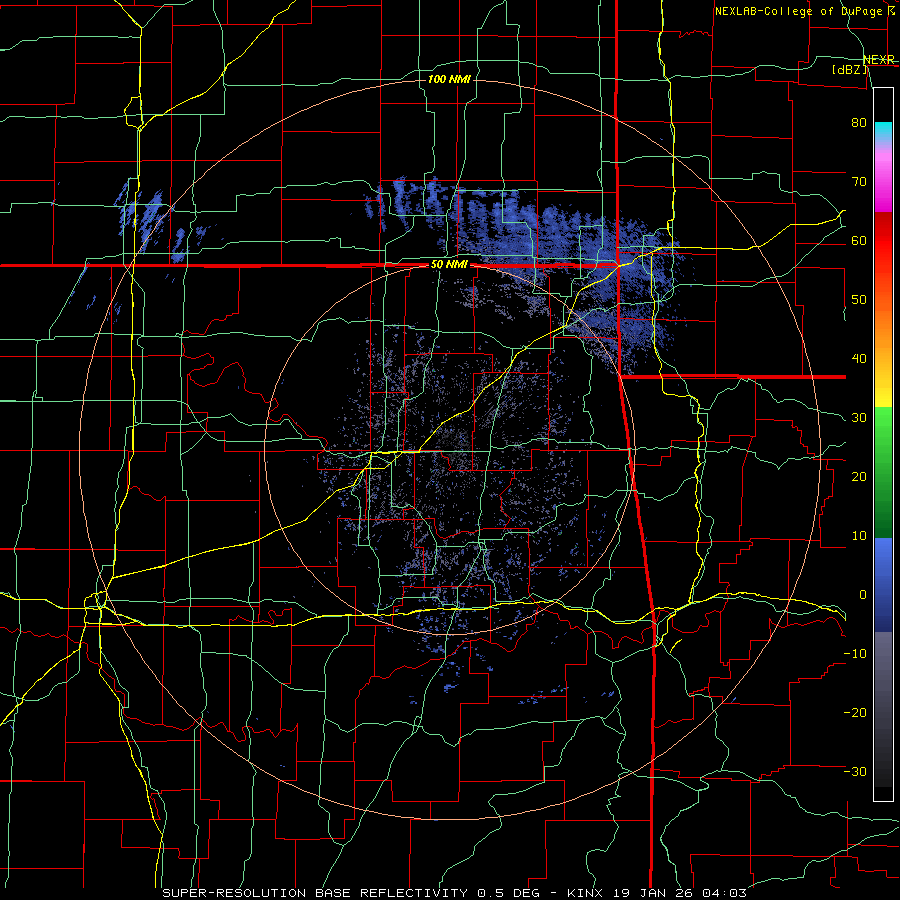Click the "19 JAN 26 04:03" timestamp text
Viewport: 900px width, 900px height.
point(678,893)
